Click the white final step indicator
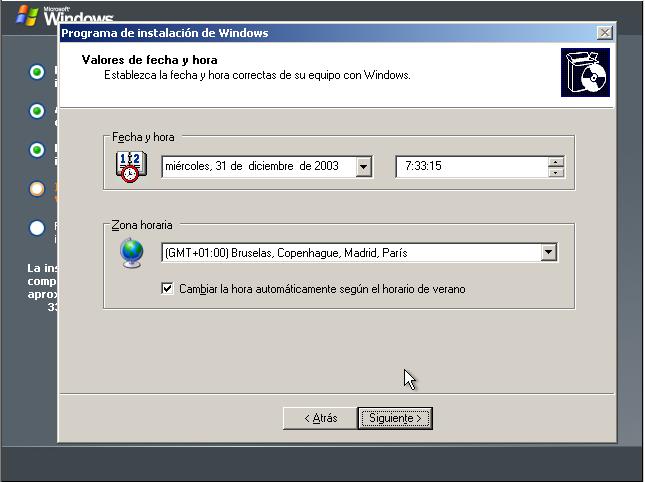The image size is (645, 482). tap(37, 228)
